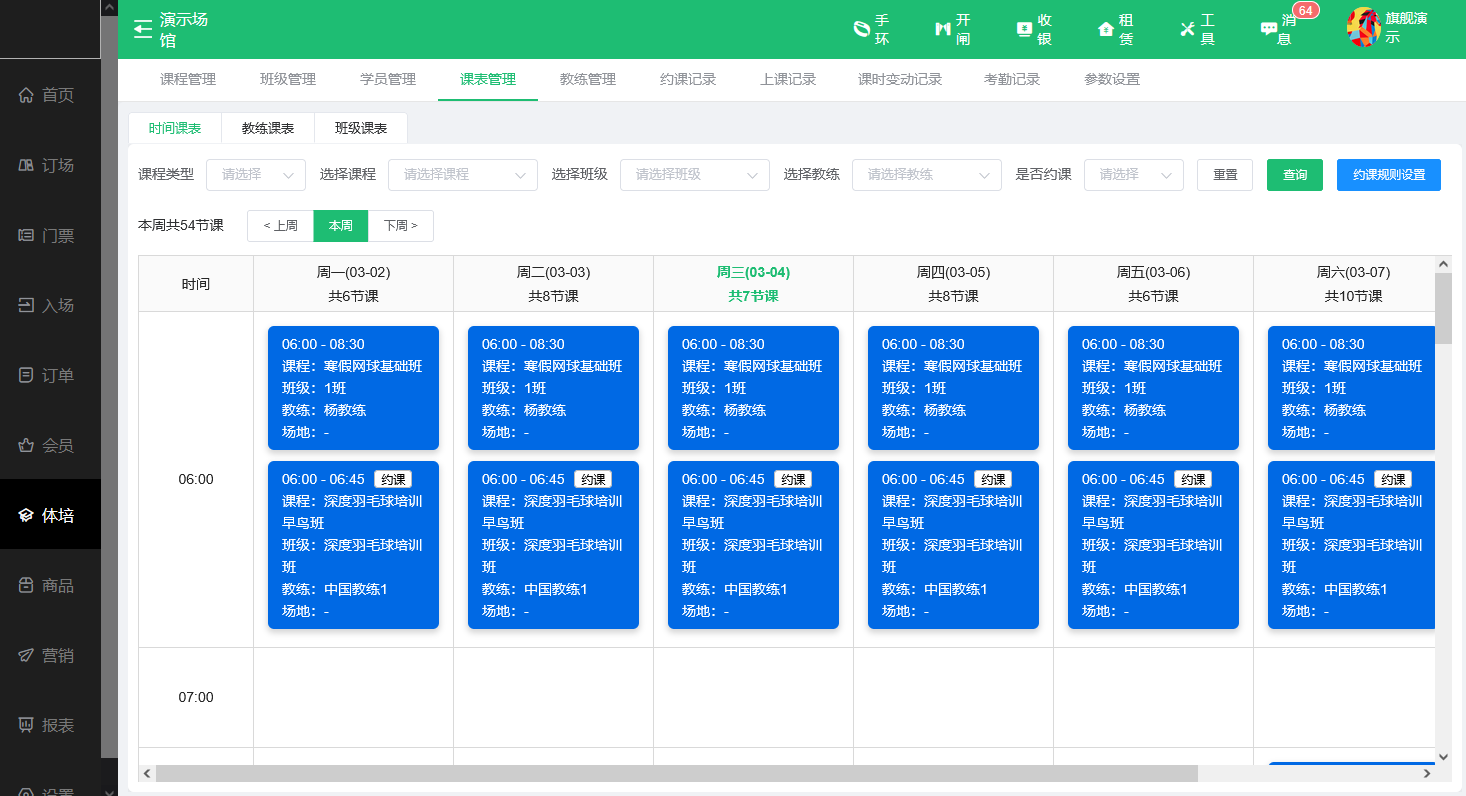Open the 是否约课 dropdown
The height and width of the screenshot is (796, 1466).
1133,174
